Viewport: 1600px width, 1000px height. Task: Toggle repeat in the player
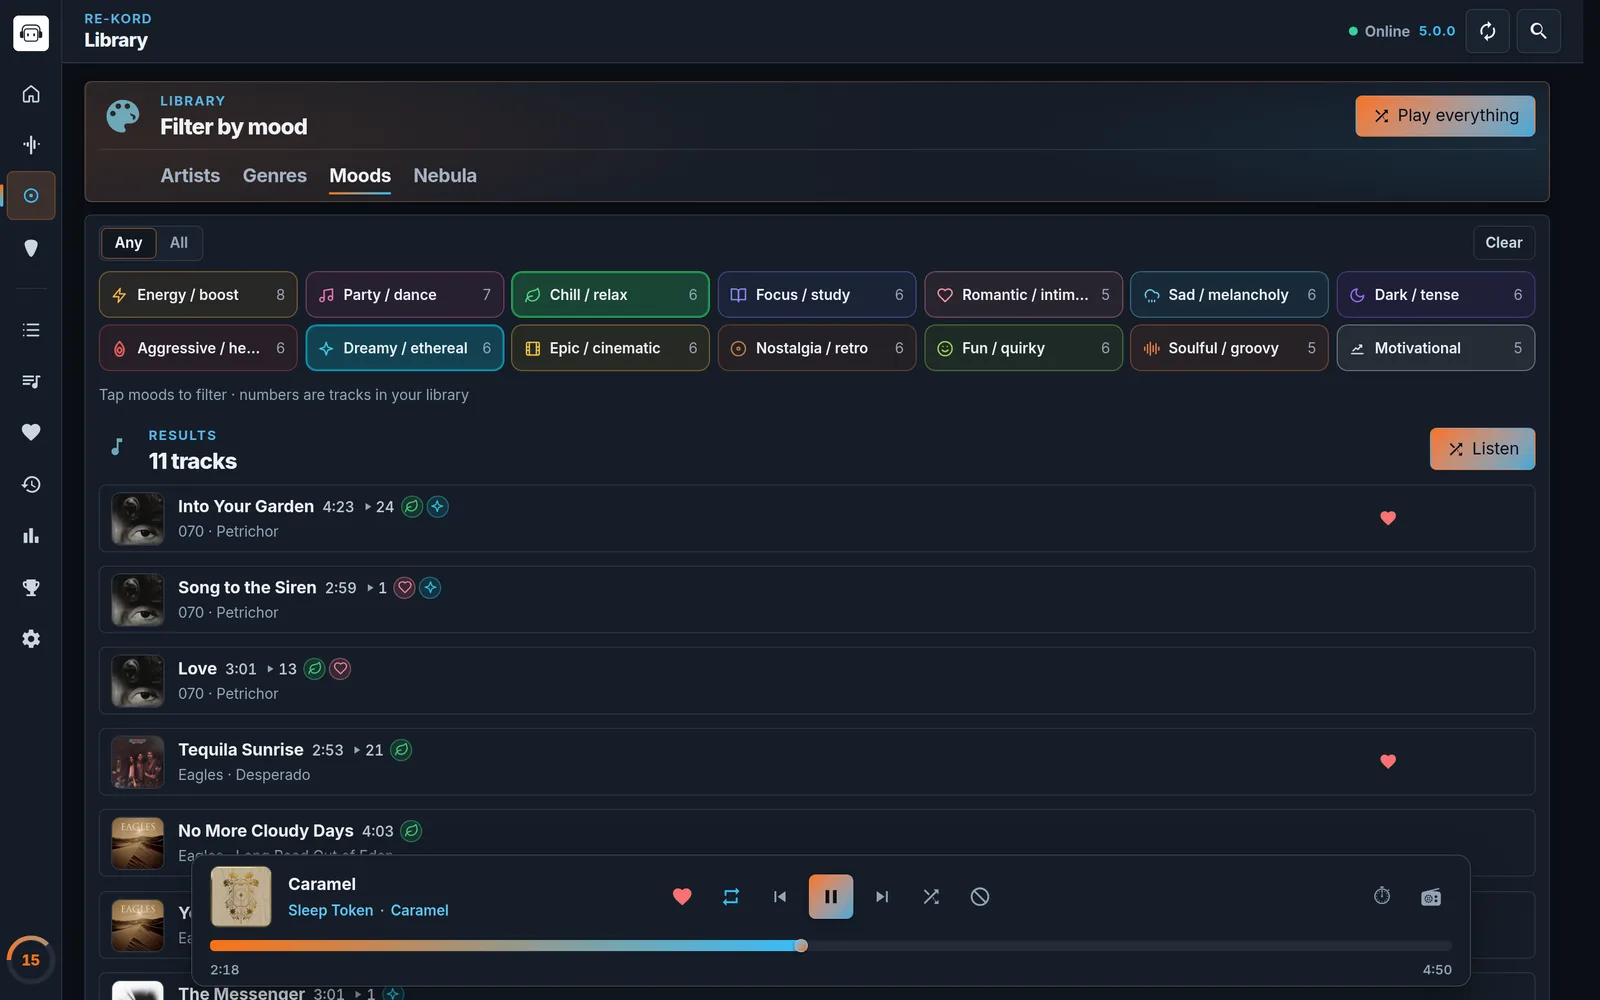[x=731, y=897]
